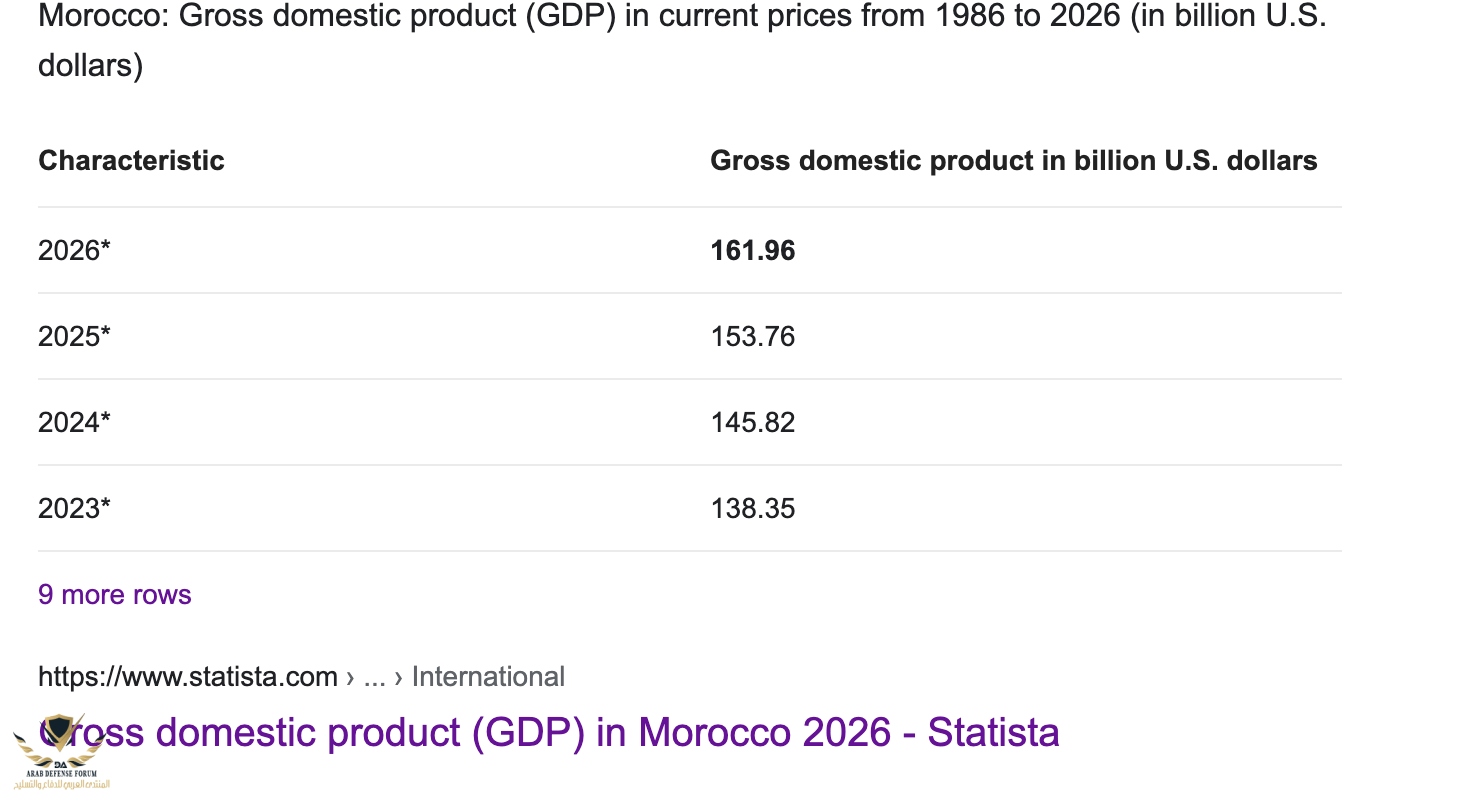Click the Morocco GDP table title text
This screenshot has width=1464, height=792.
(680, 18)
